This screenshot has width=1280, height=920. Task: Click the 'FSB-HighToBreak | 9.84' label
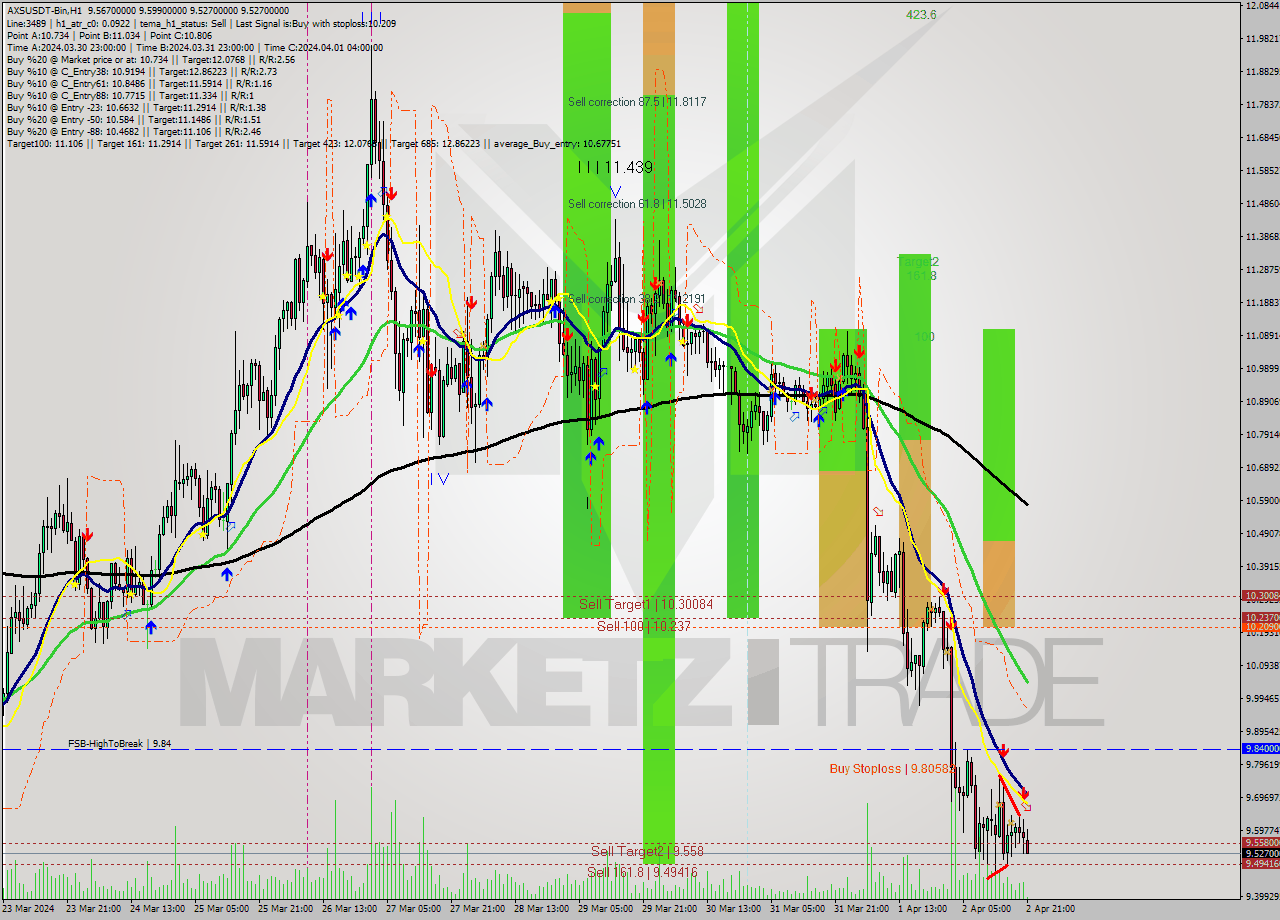[x=120, y=744]
